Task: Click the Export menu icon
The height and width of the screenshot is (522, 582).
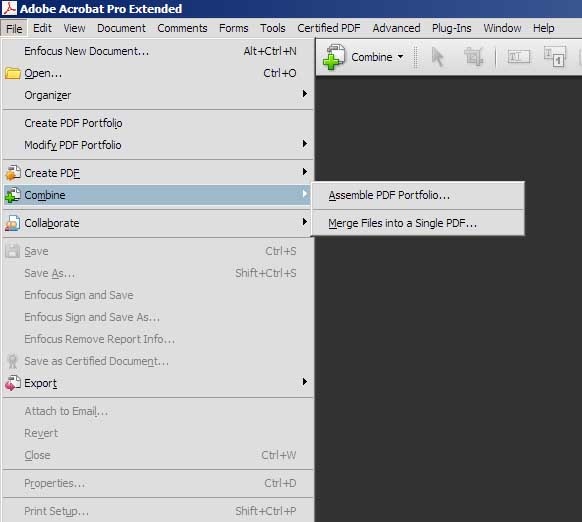Action: pos(13,383)
